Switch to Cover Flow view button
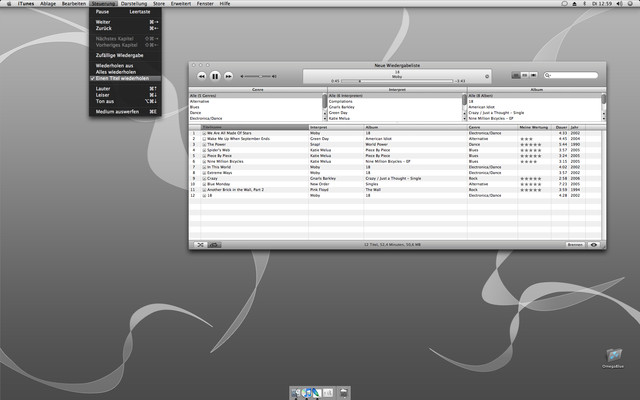Screen dimensions: 640x400 click(x=532, y=75)
